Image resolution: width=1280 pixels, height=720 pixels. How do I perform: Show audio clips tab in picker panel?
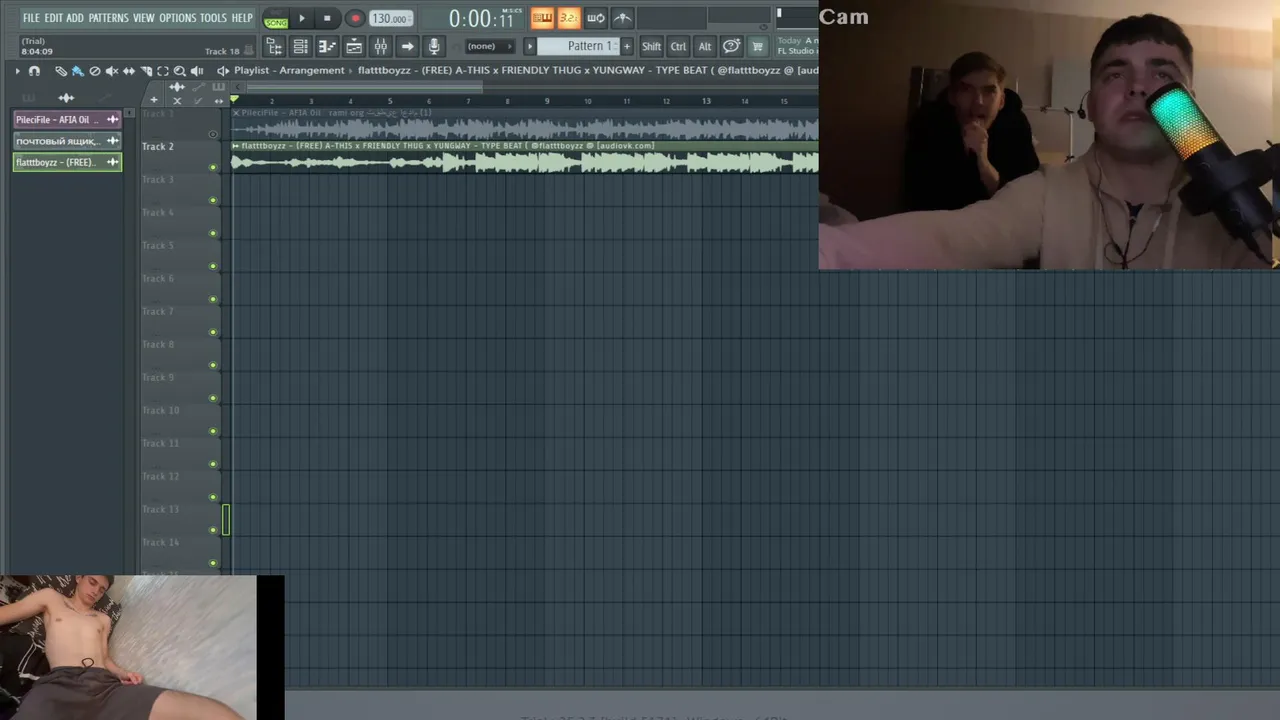click(x=66, y=98)
